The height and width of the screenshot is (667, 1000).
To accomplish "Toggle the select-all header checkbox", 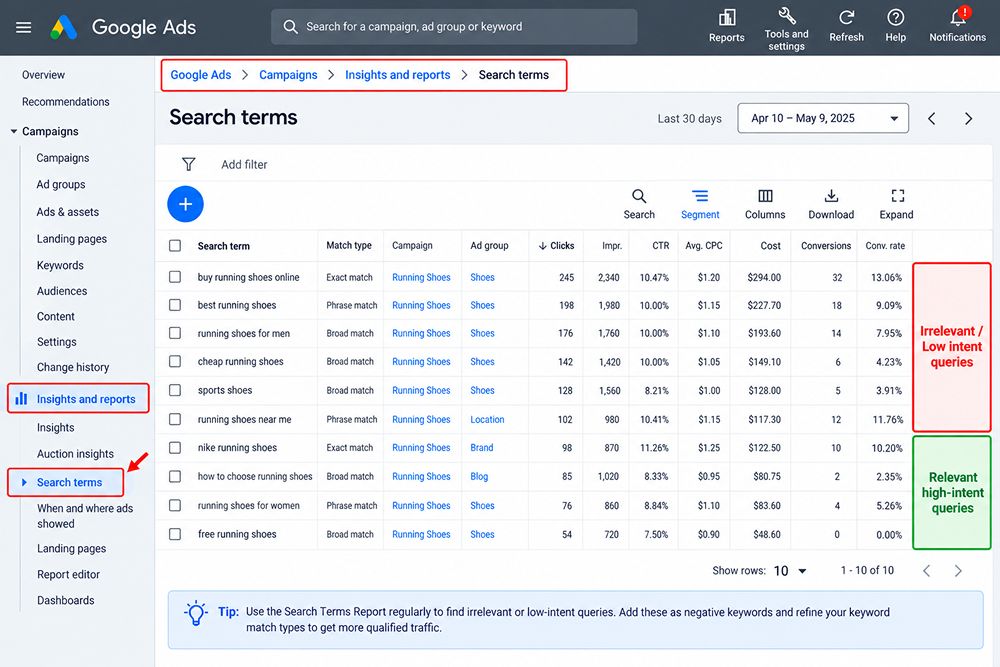I will coord(175,246).
